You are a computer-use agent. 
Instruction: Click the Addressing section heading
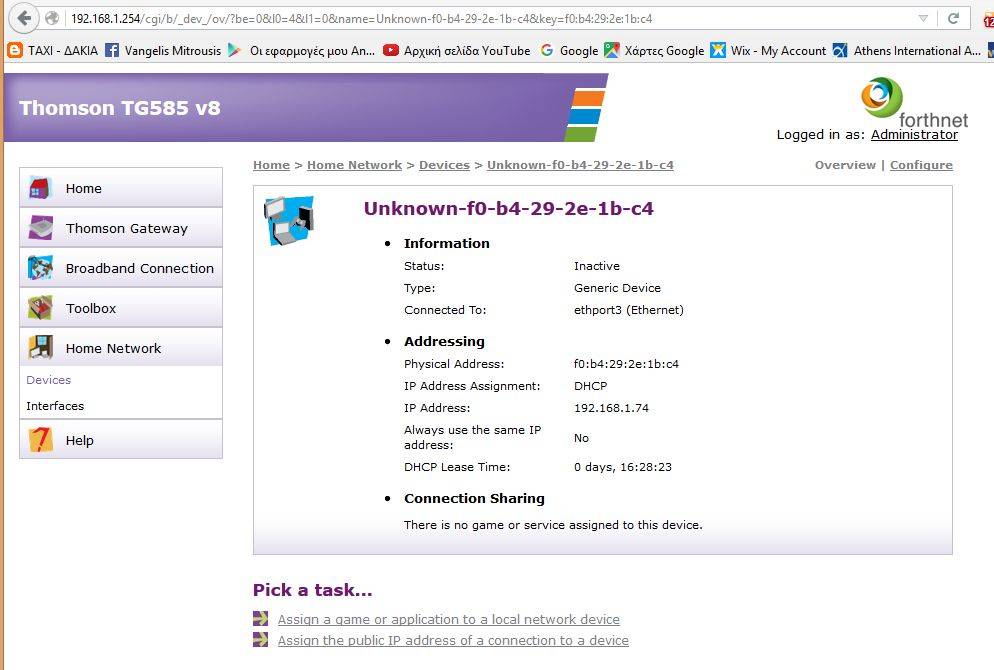pyautogui.click(x=444, y=341)
